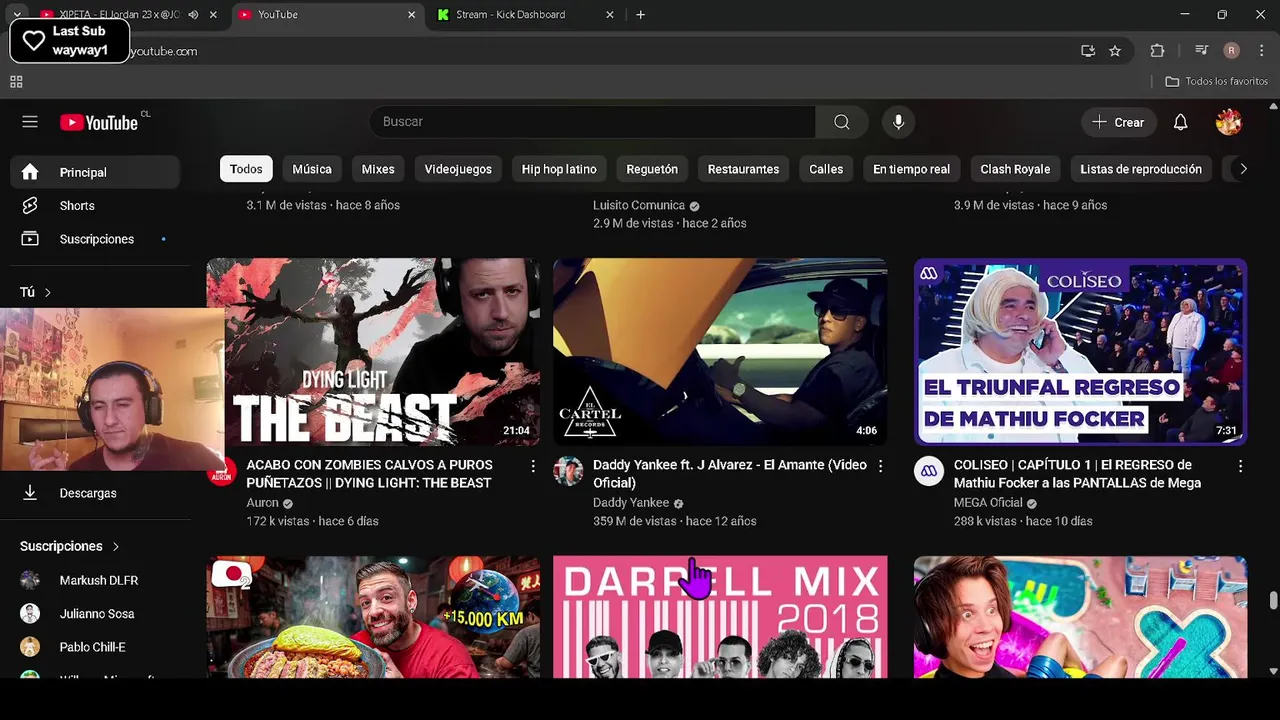The height and width of the screenshot is (720, 1280).
Task: Select the Reguetón filter chip
Action: point(652,169)
